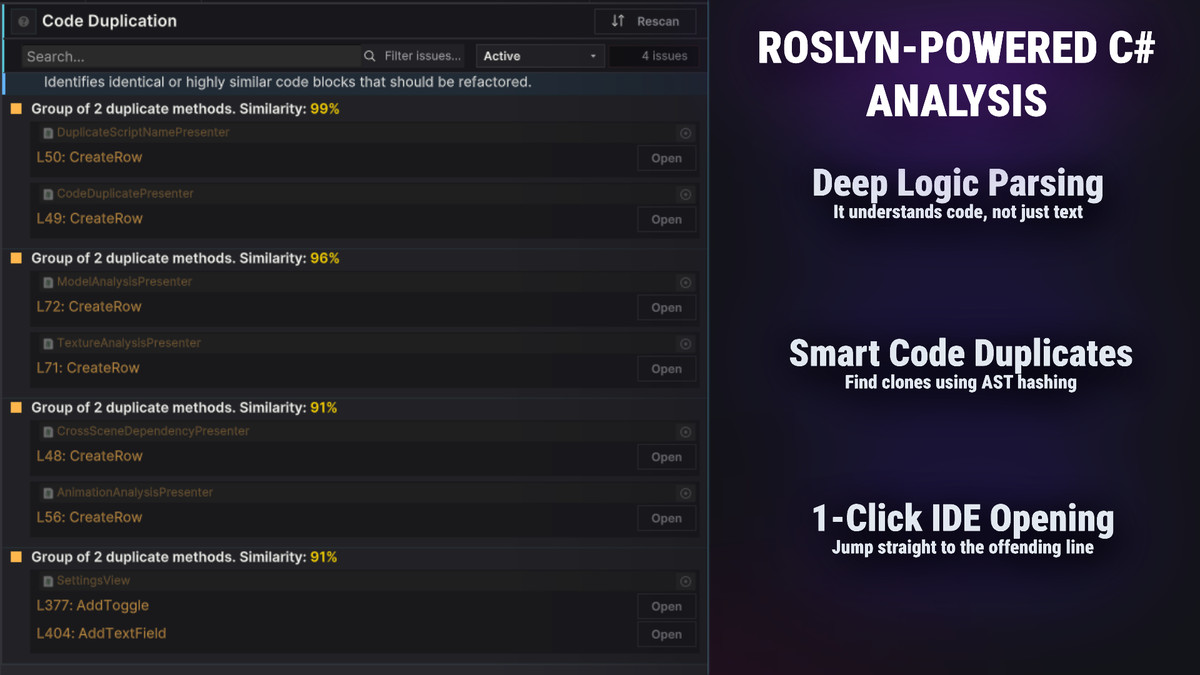Click the SettingsView file name
The width and height of the screenshot is (1200, 675).
(94, 580)
